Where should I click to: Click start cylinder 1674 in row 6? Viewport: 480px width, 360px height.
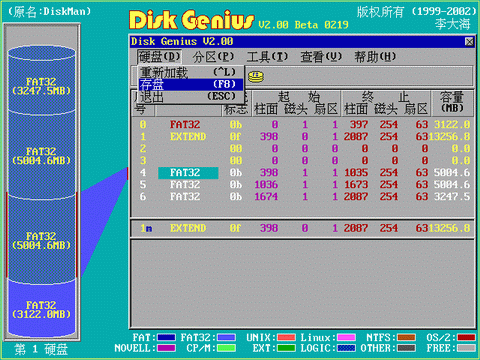coord(266,197)
